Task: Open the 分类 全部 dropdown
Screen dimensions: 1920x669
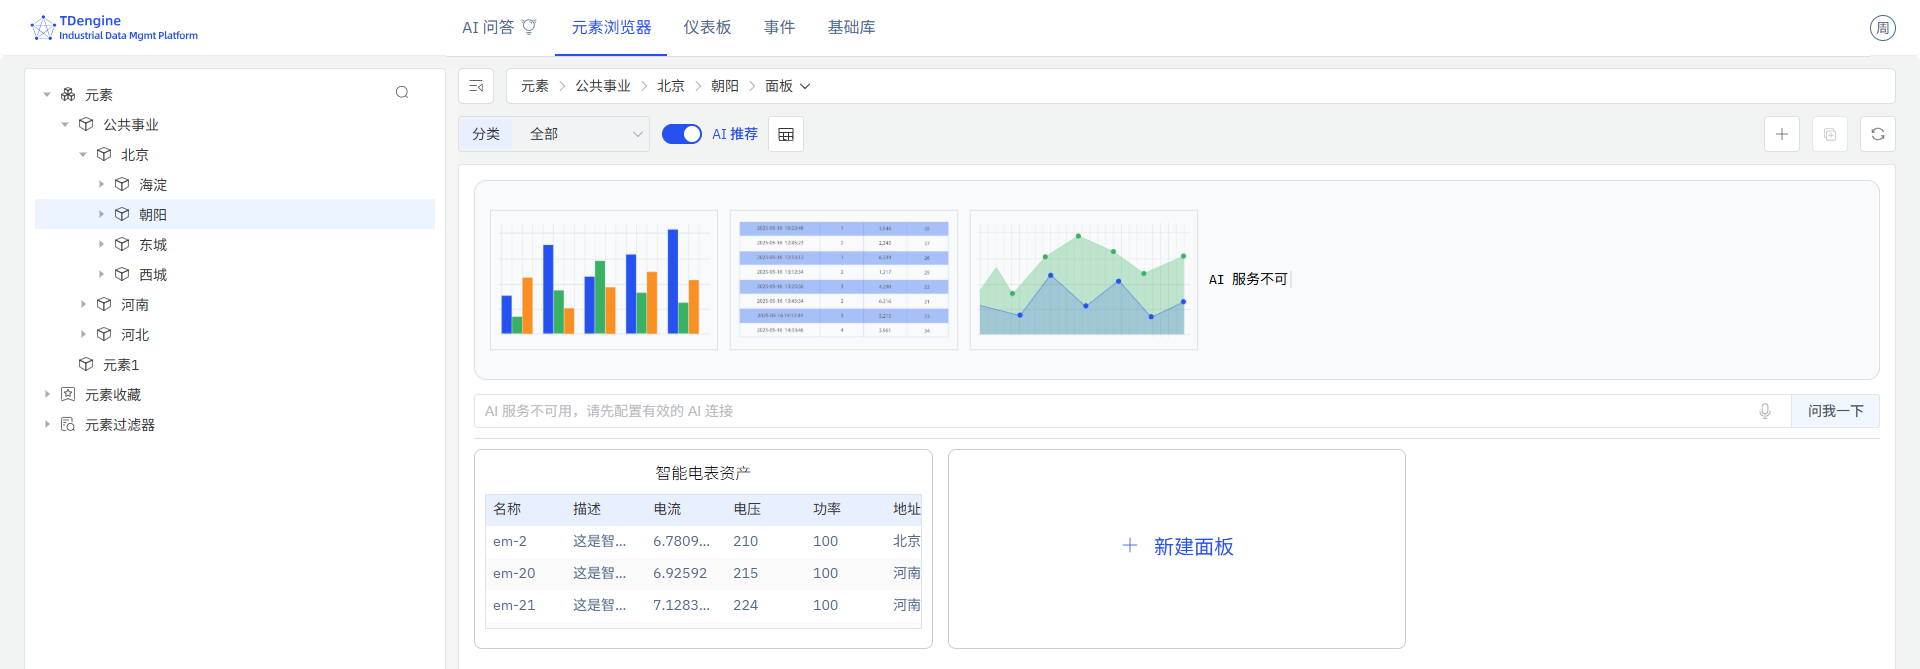Action: (582, 134)
